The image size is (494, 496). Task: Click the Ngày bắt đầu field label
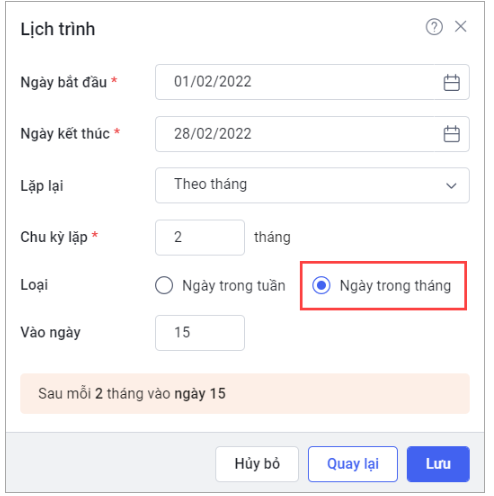coord(64,83)
